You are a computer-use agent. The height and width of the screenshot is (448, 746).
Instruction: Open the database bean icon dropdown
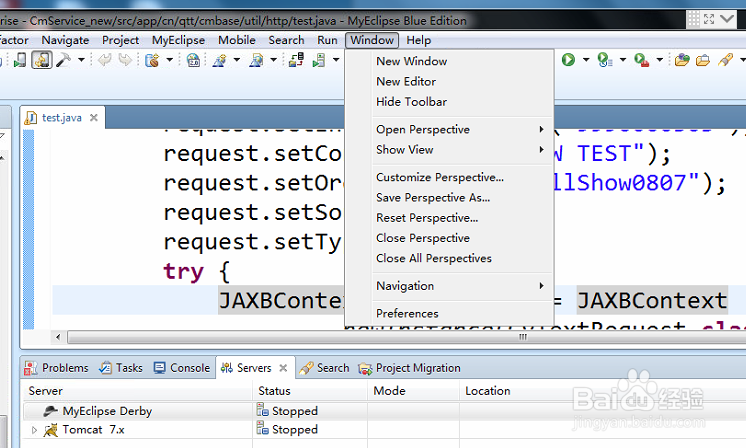click(169, 60)
